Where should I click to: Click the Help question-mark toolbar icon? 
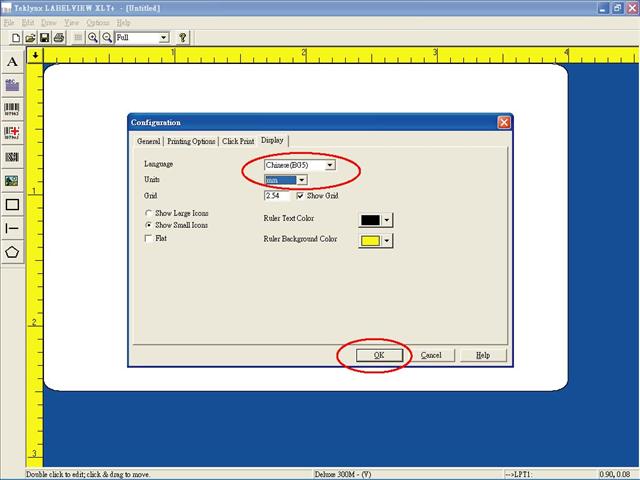pos(182,38)
